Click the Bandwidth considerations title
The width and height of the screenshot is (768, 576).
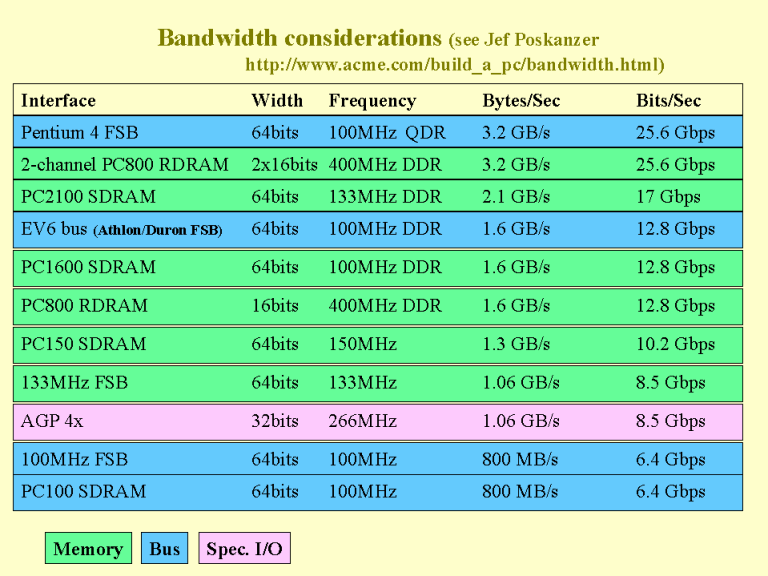[299, 38]
